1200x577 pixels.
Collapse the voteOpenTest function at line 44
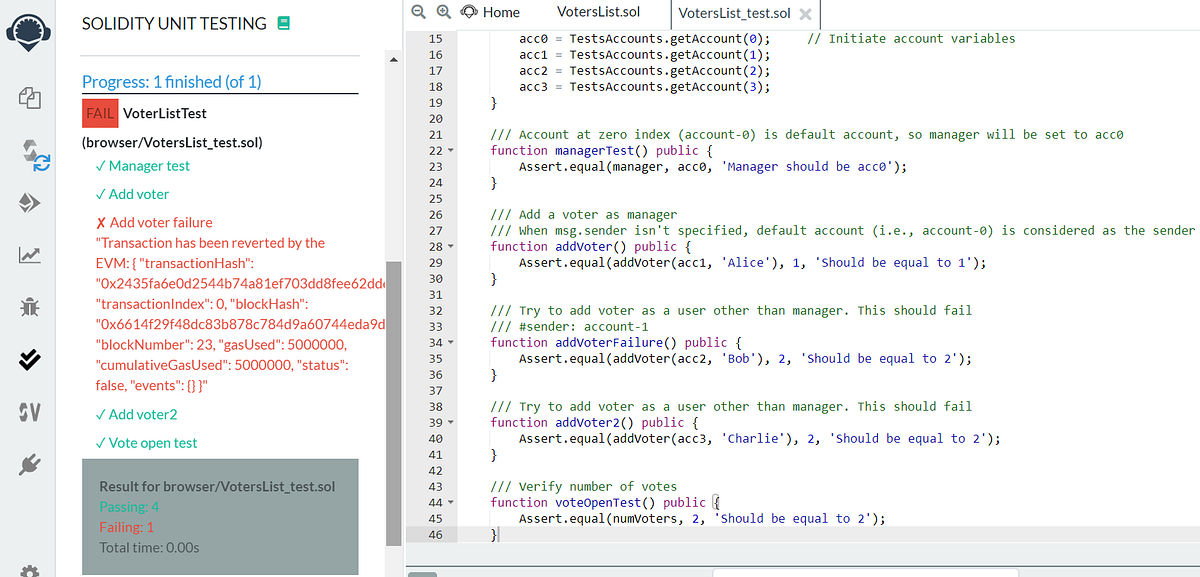451,502
